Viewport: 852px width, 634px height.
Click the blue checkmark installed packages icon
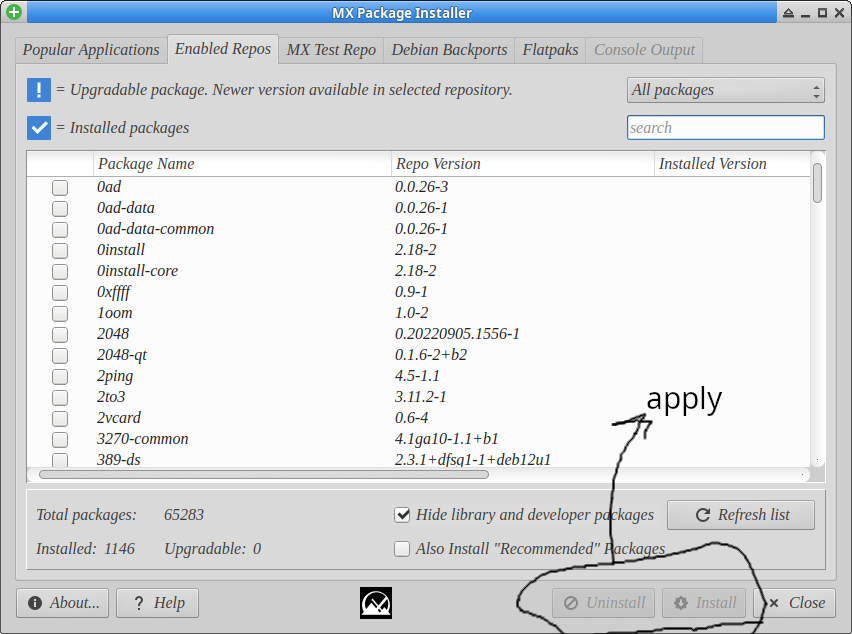pyautogui.click(x=39, y=128)
